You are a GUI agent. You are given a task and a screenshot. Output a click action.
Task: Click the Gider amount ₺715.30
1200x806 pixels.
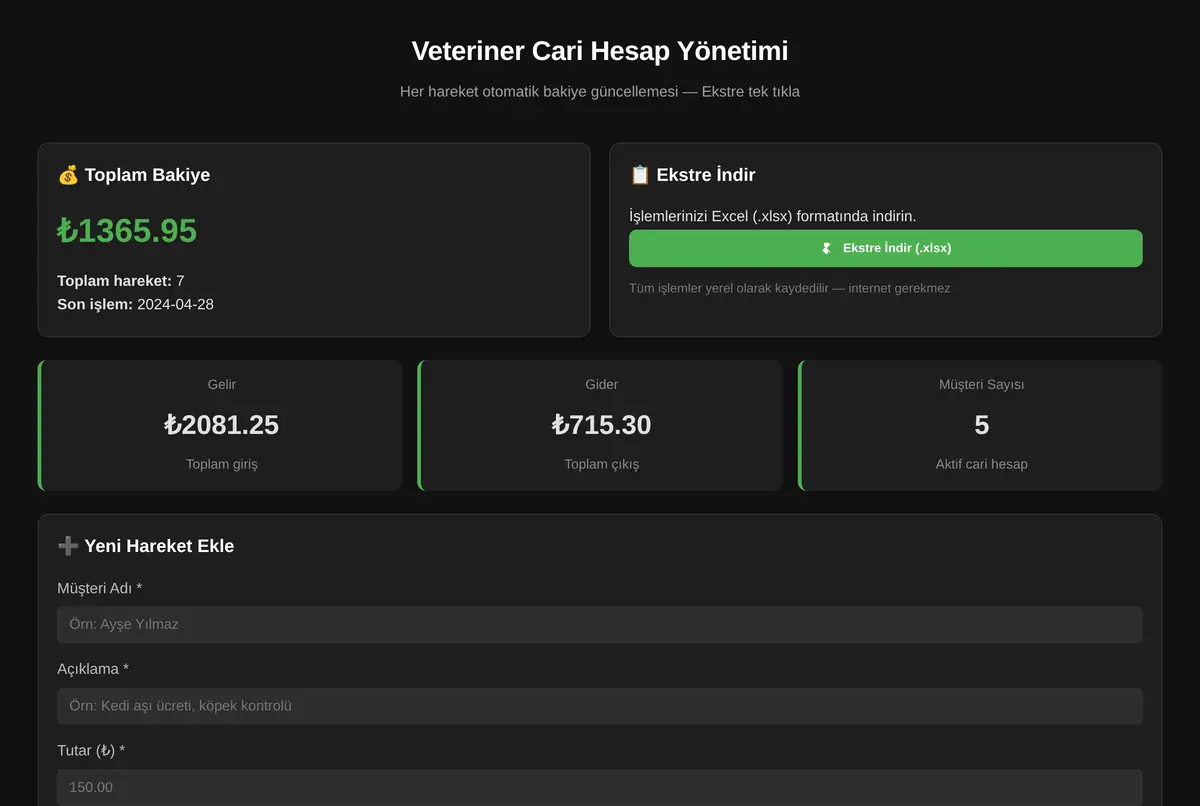(x=601, y=425)
